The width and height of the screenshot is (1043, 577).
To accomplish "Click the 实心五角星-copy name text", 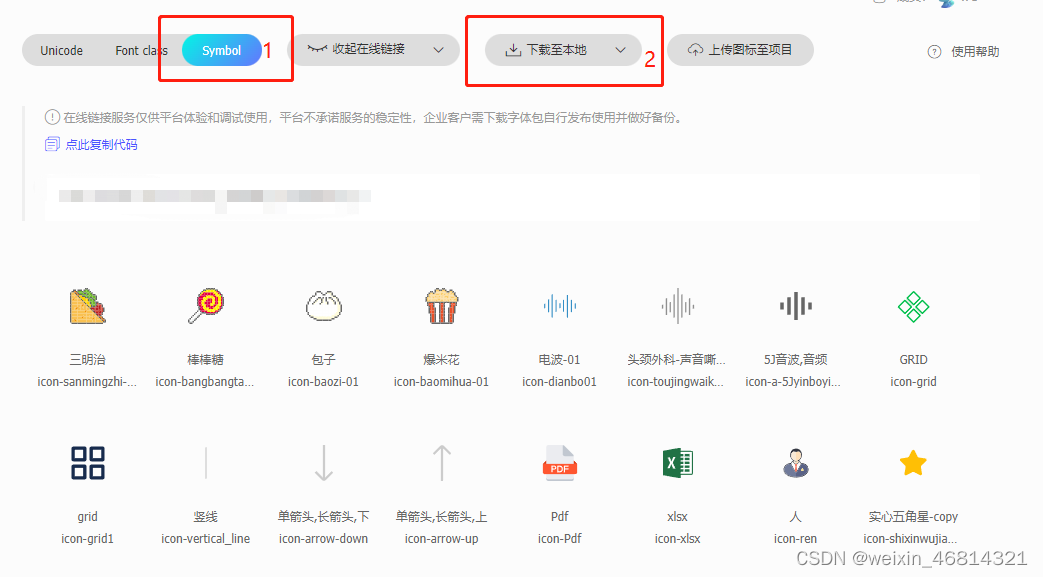I will [x=913, y=517].
